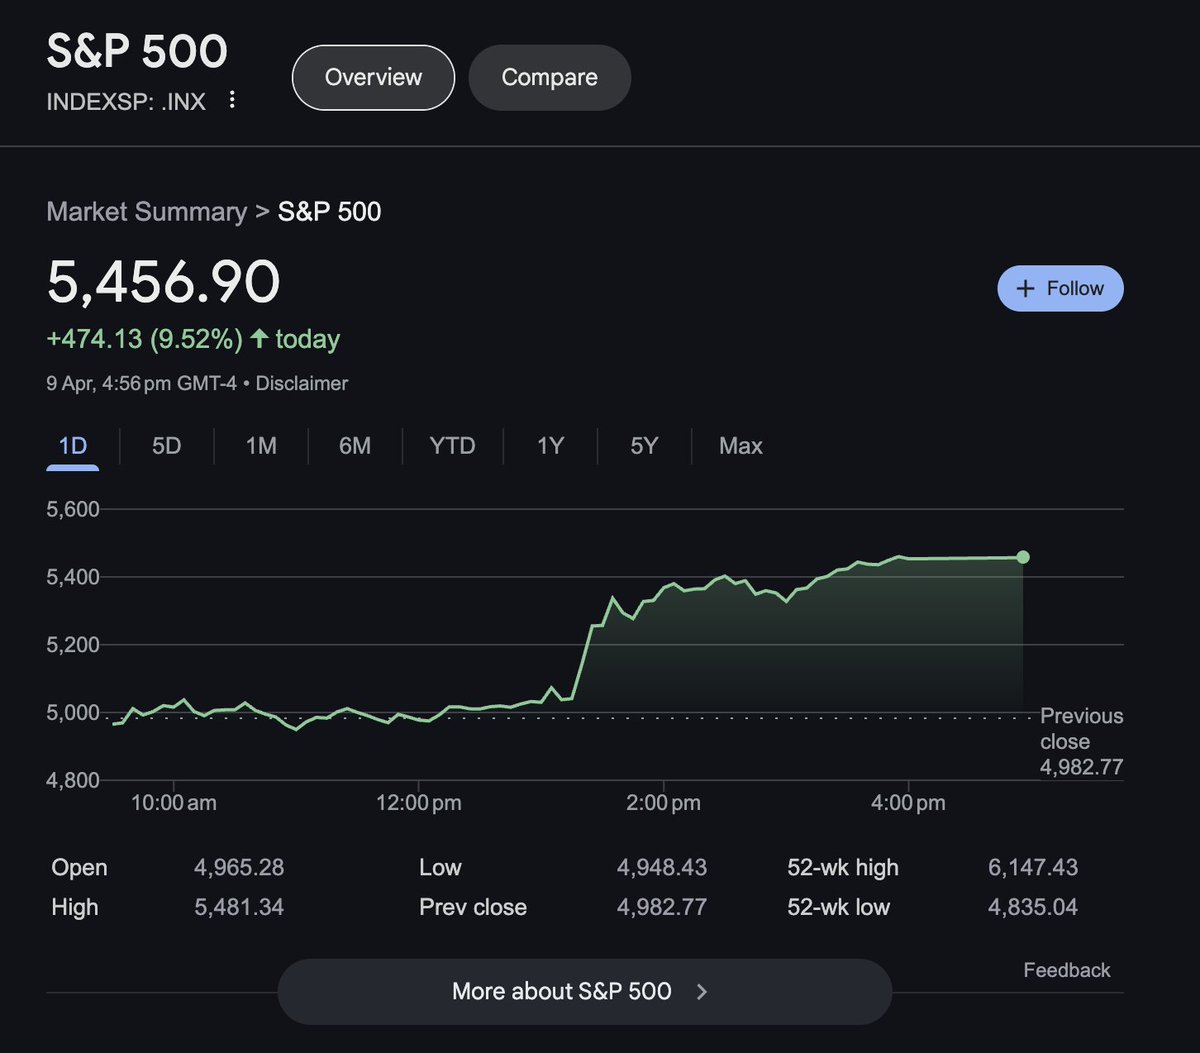Open the Market Summary breadcrumb link

pos(146,212)
